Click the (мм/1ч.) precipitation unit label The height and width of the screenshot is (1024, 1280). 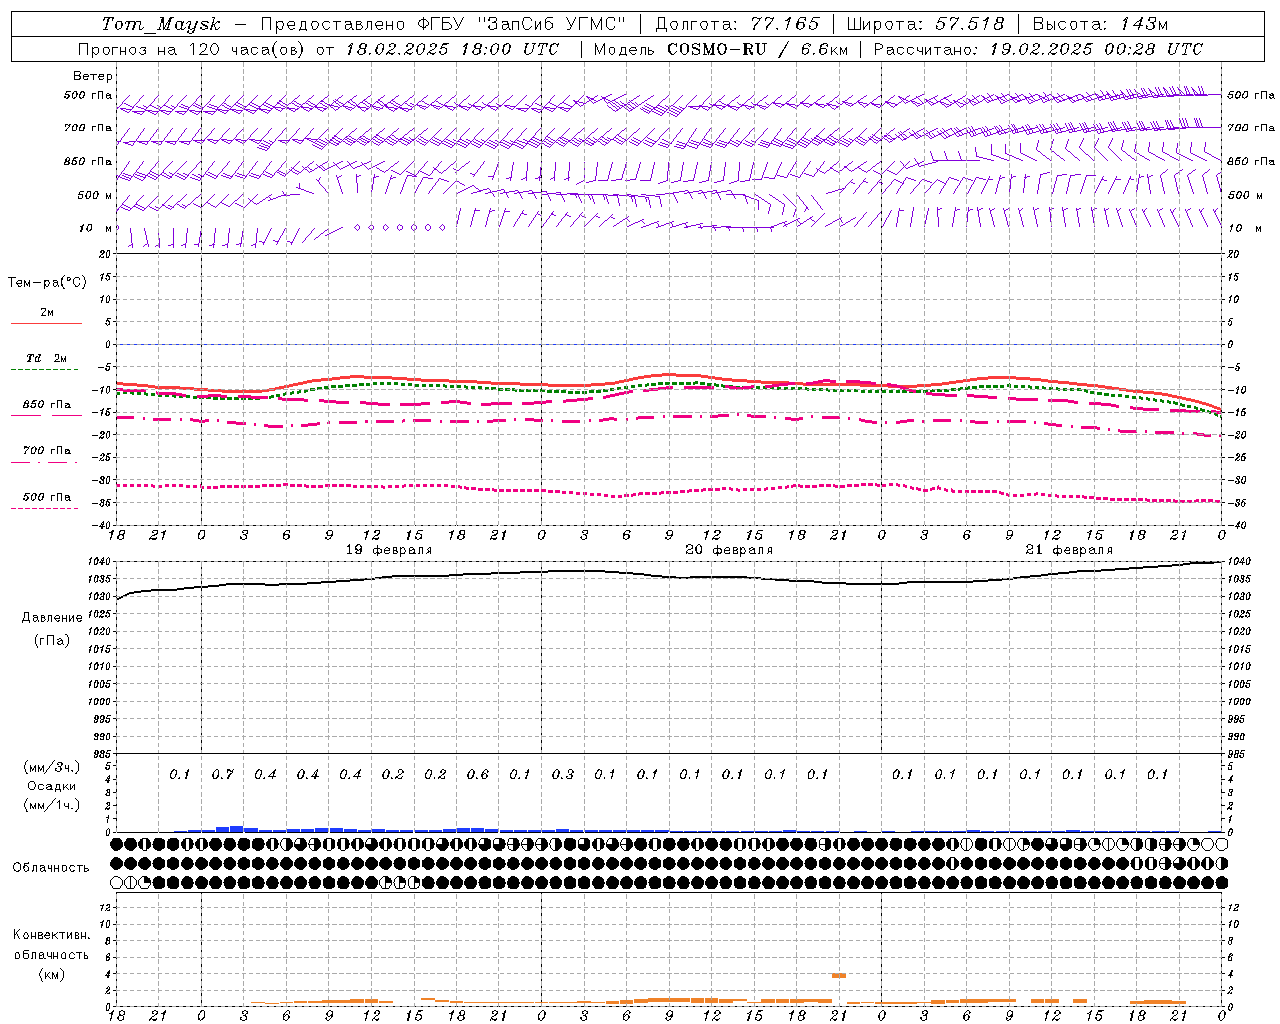(x=52, y=805)
